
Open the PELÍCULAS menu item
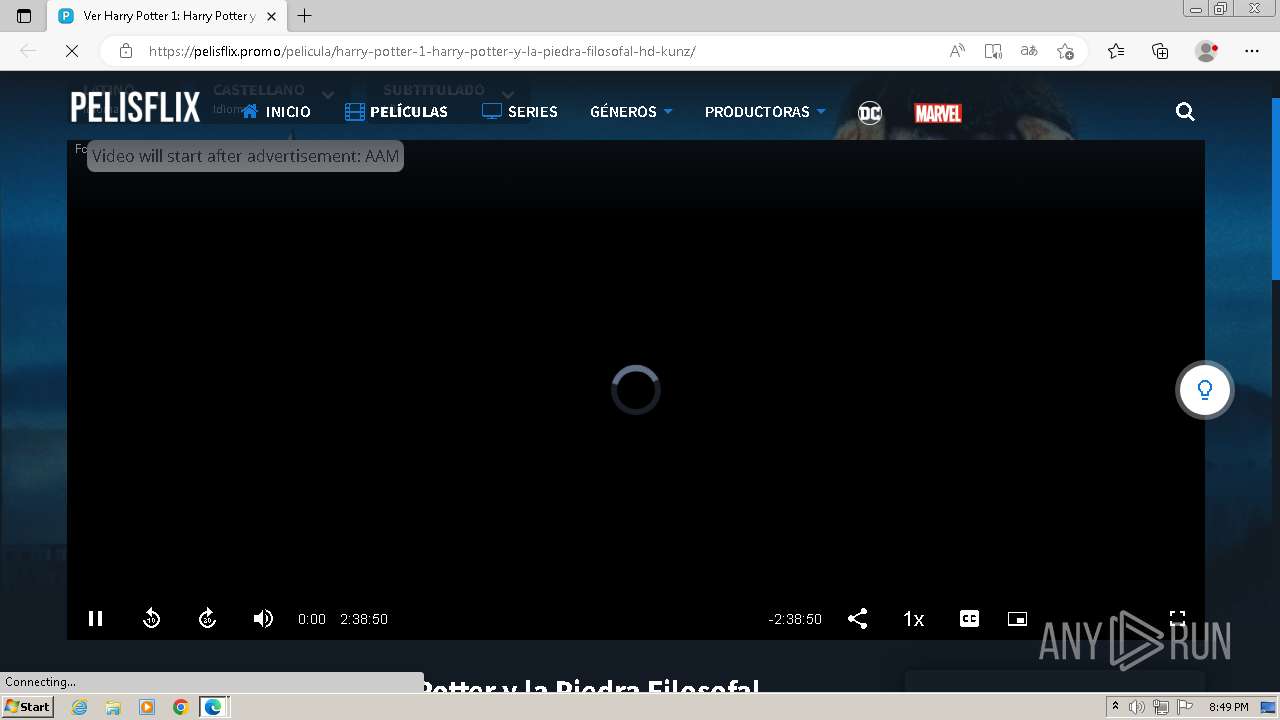[x=396, y=112]
